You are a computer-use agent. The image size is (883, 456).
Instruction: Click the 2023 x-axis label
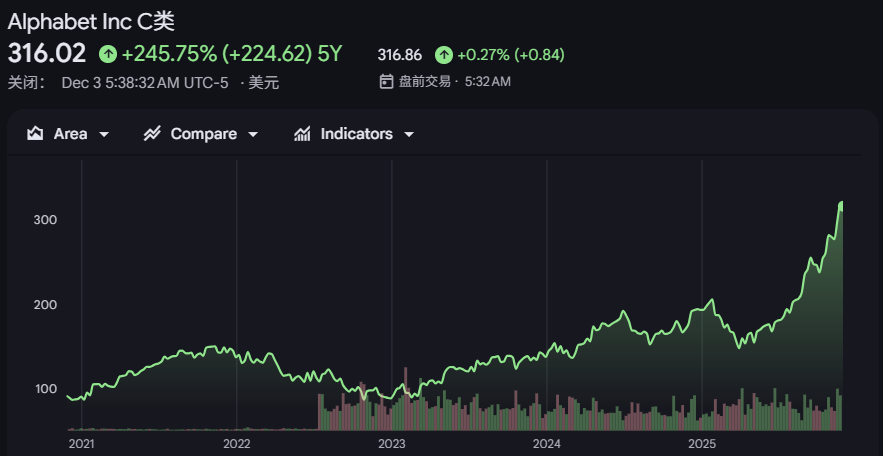coord(391,444)
